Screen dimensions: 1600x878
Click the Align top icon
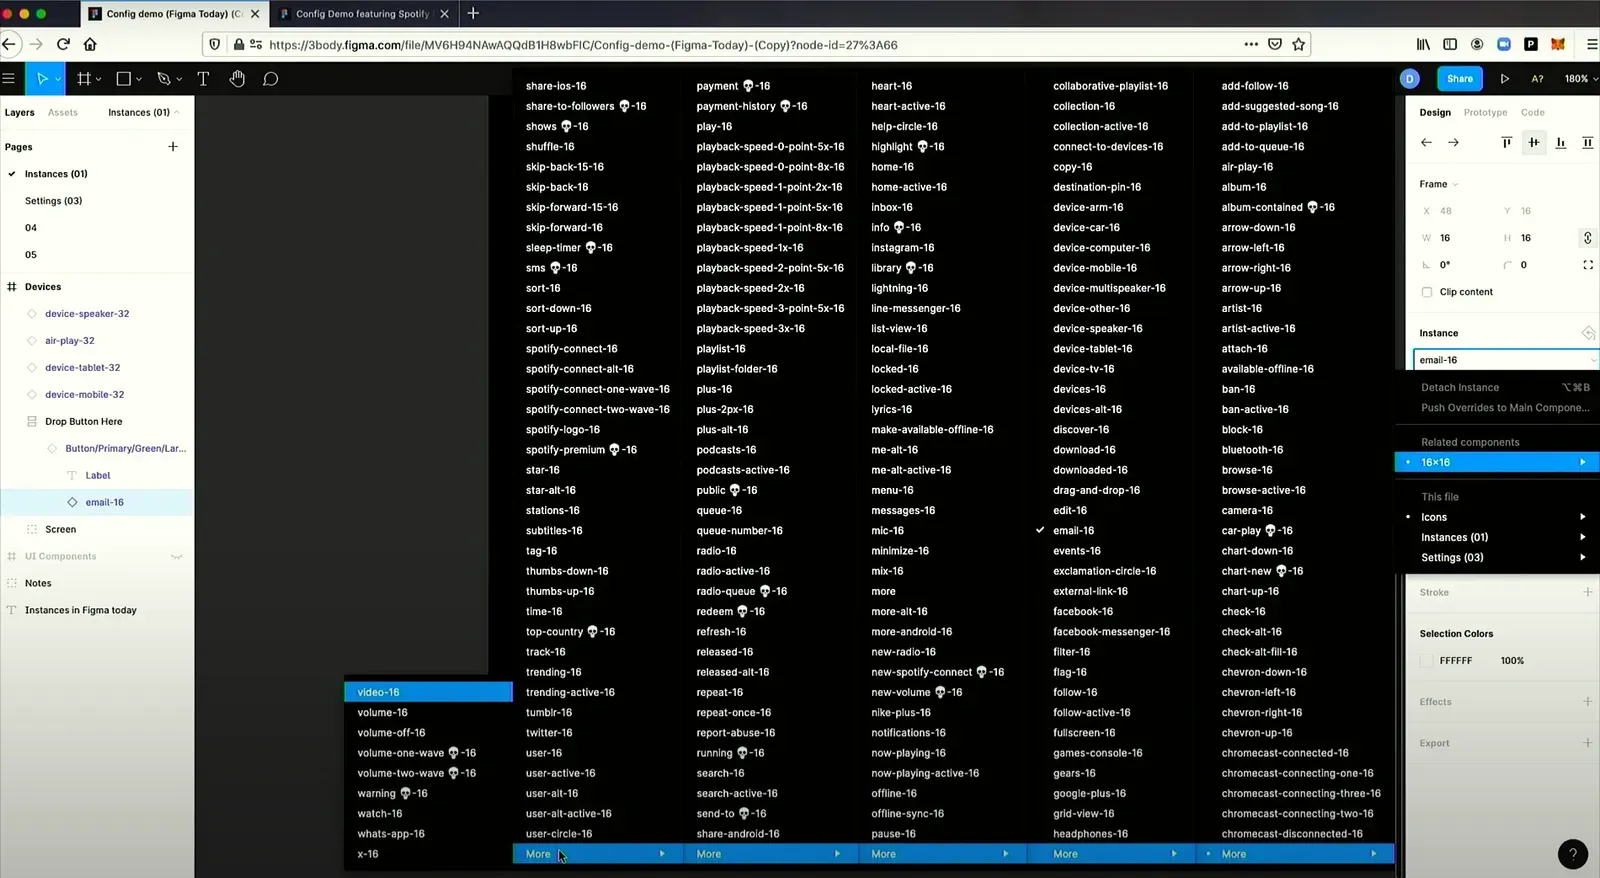point(1507,143)
